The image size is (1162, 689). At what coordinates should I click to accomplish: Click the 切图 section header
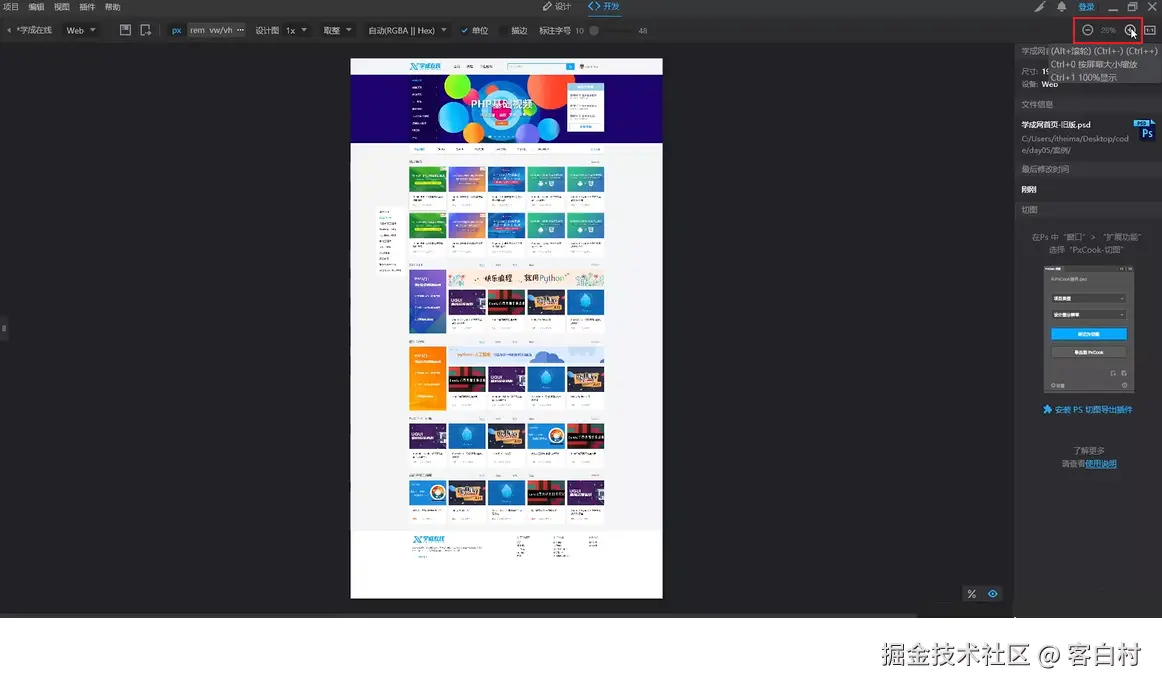click(x=1029, y=210)
